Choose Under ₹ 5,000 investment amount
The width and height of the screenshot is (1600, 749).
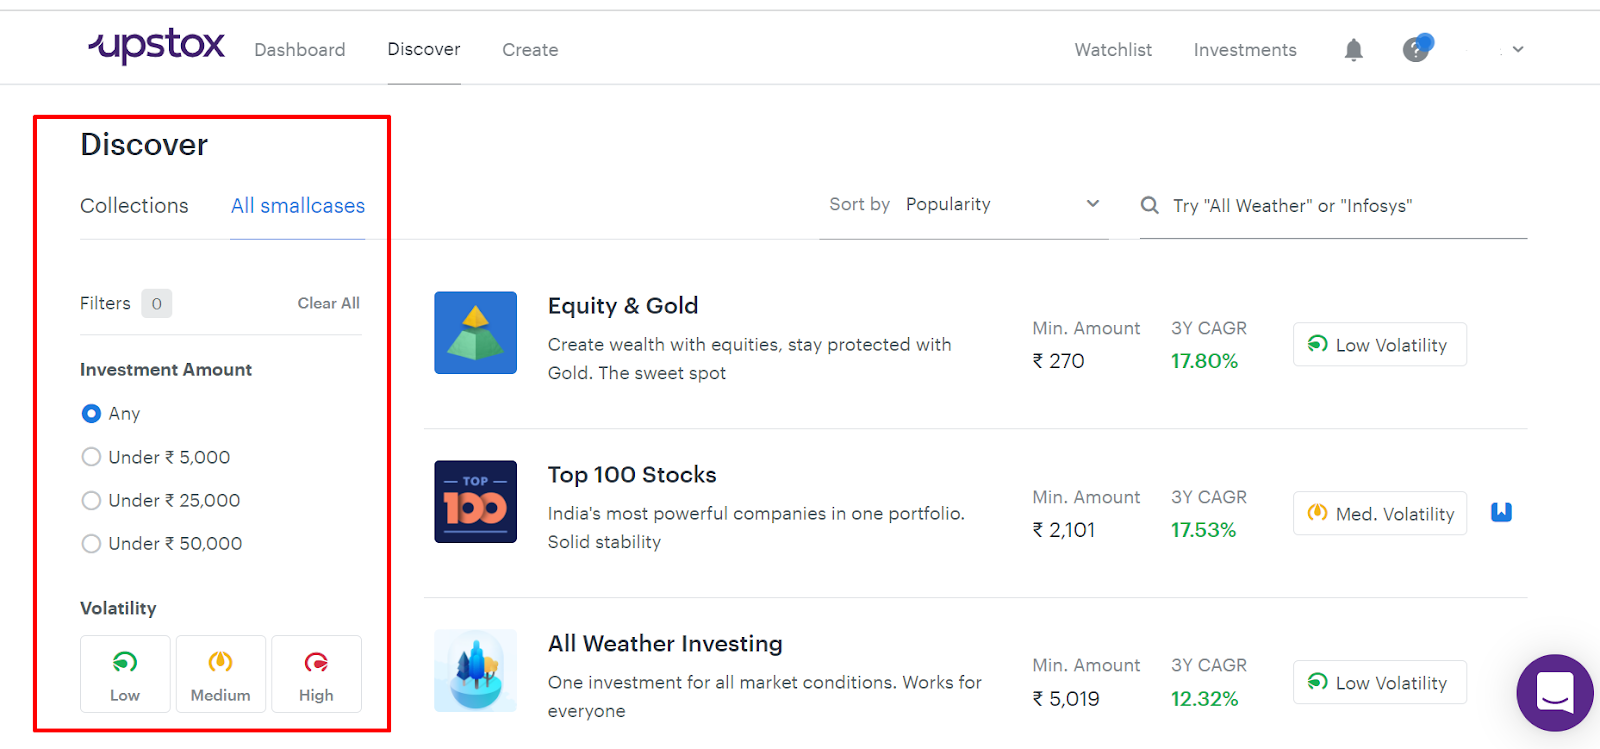click(x=91, y=457)
